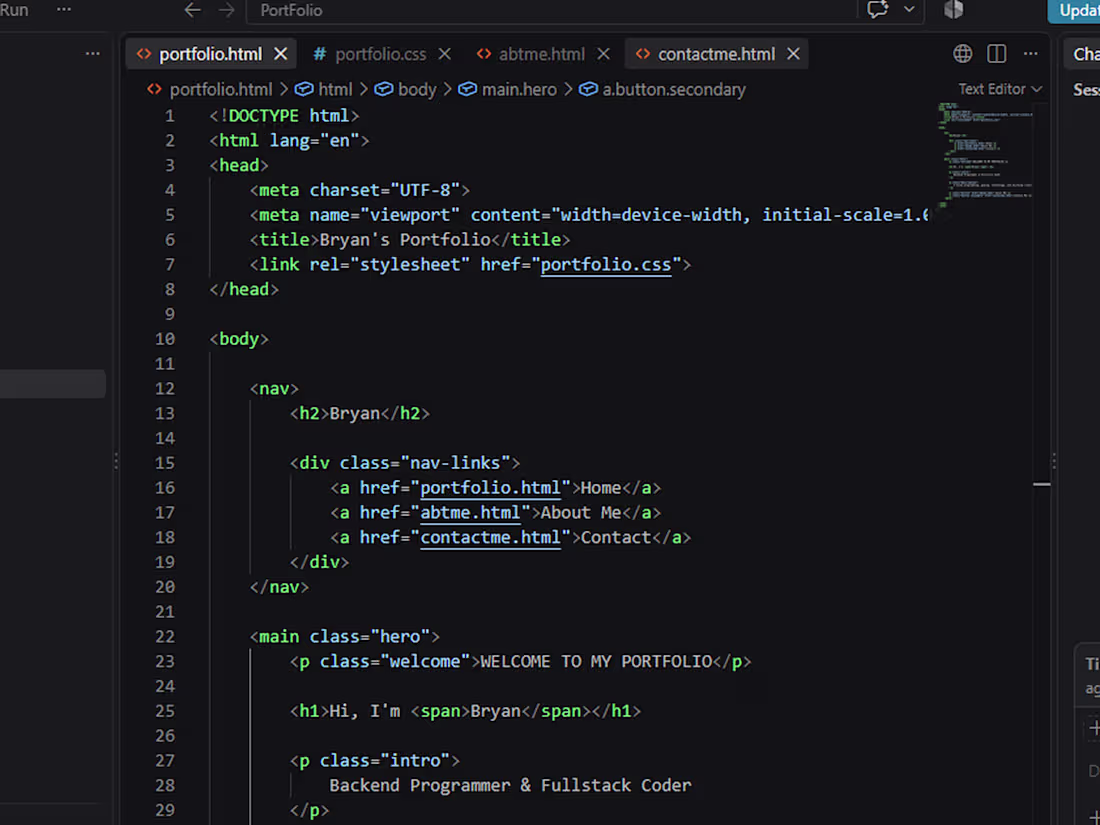
Task: Click the code minimap
Action: pos(985,156)
